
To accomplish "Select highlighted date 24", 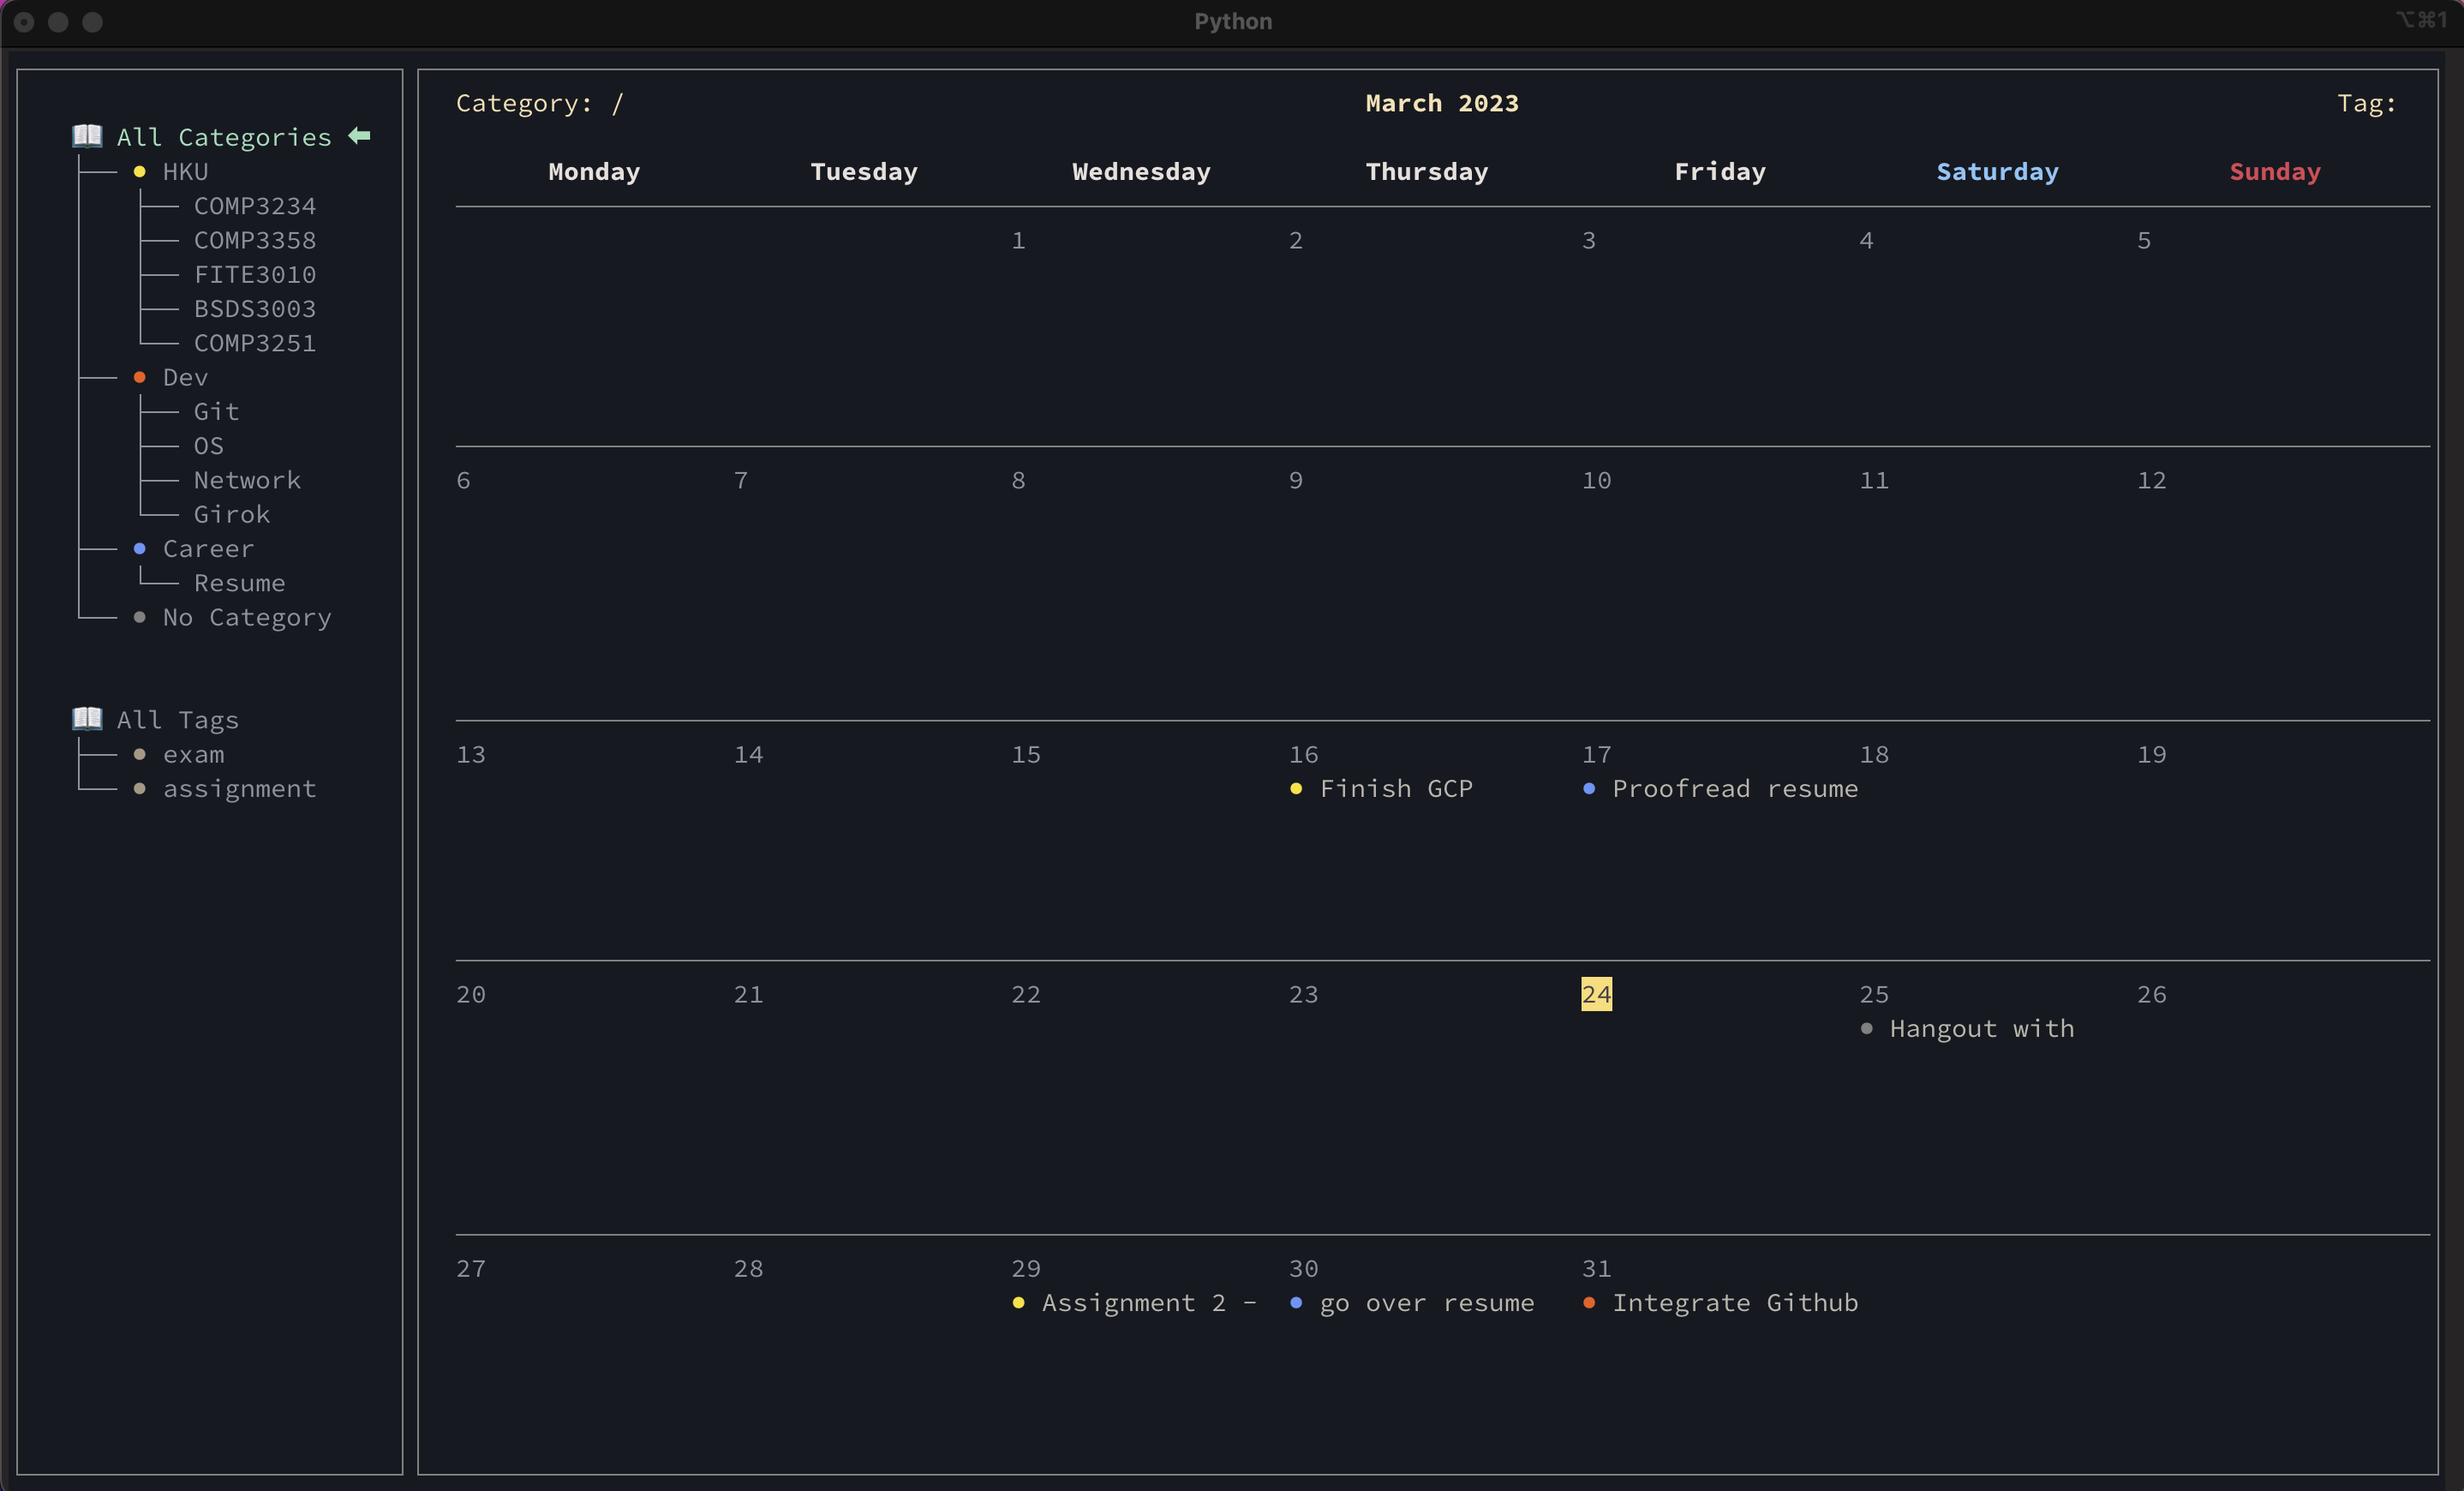I will pos(1596,994).
